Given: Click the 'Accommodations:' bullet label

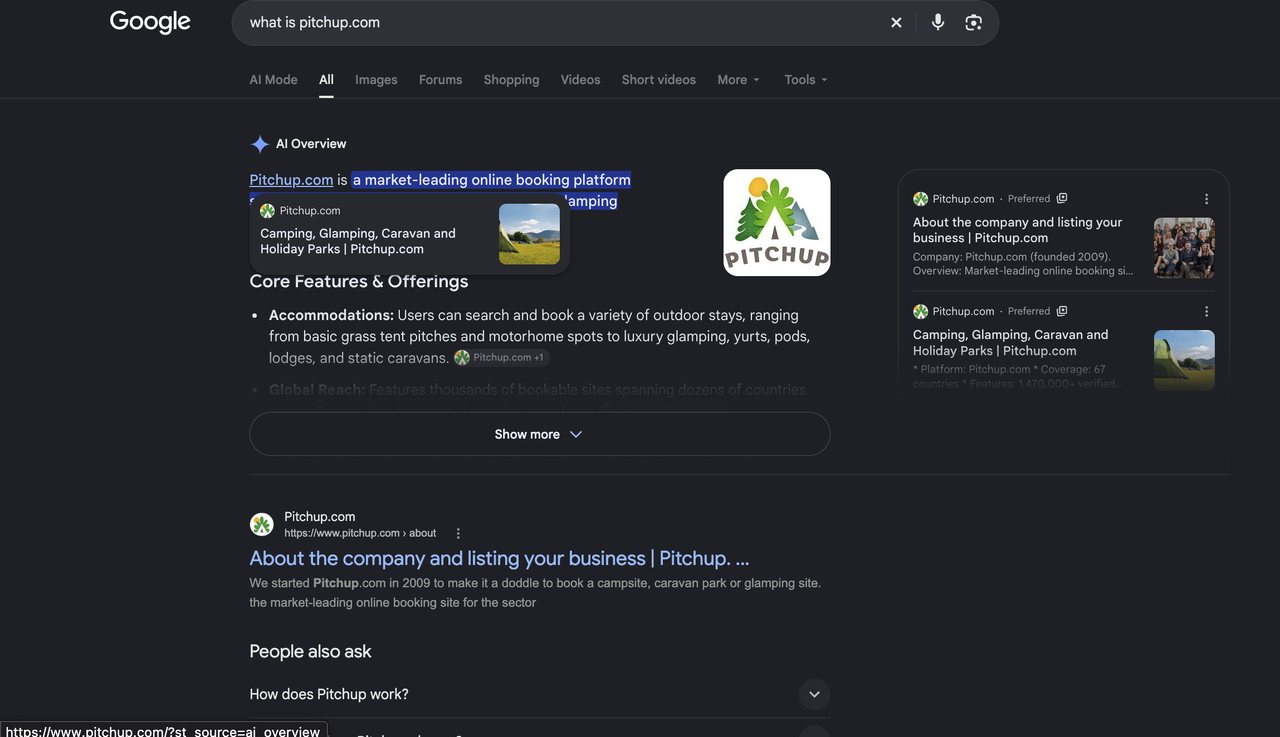Looking at the screenshot, I should [x=331, y=315].
